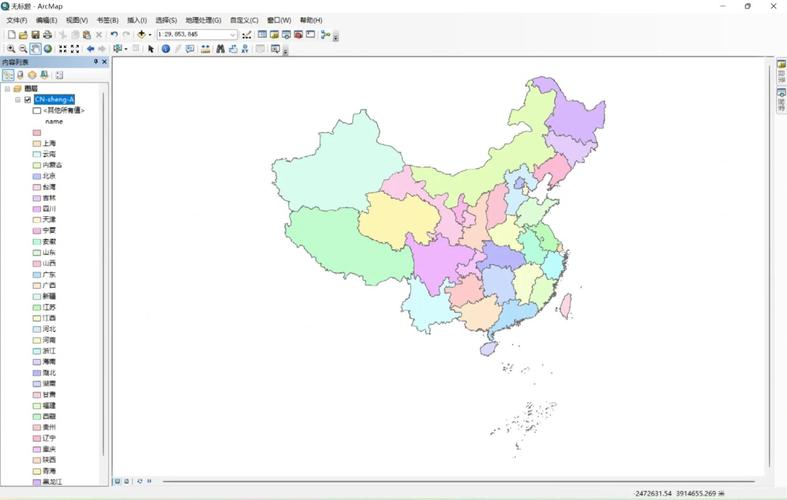Open the ModelBuilder window icon

tap(325, 35)
